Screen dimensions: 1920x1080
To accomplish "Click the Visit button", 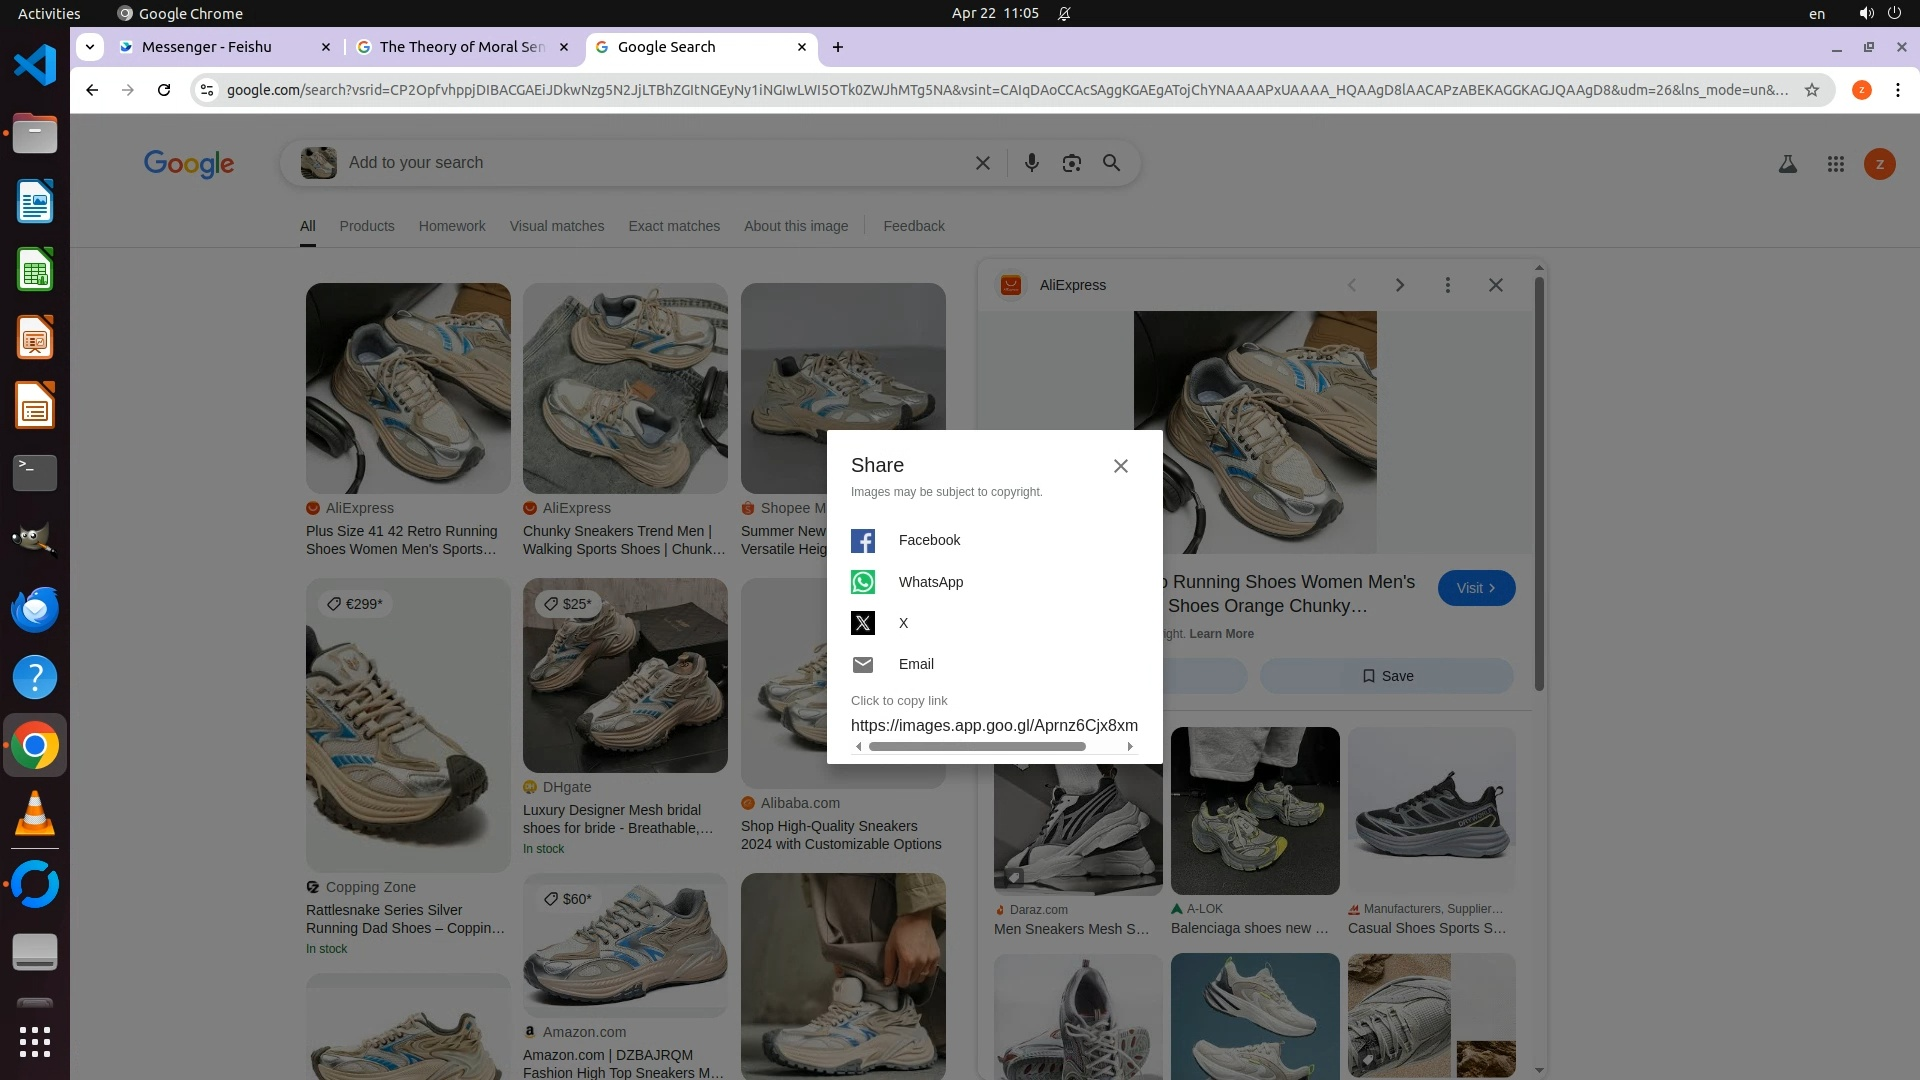I will pyautogui.click(x=1475, y=588).
